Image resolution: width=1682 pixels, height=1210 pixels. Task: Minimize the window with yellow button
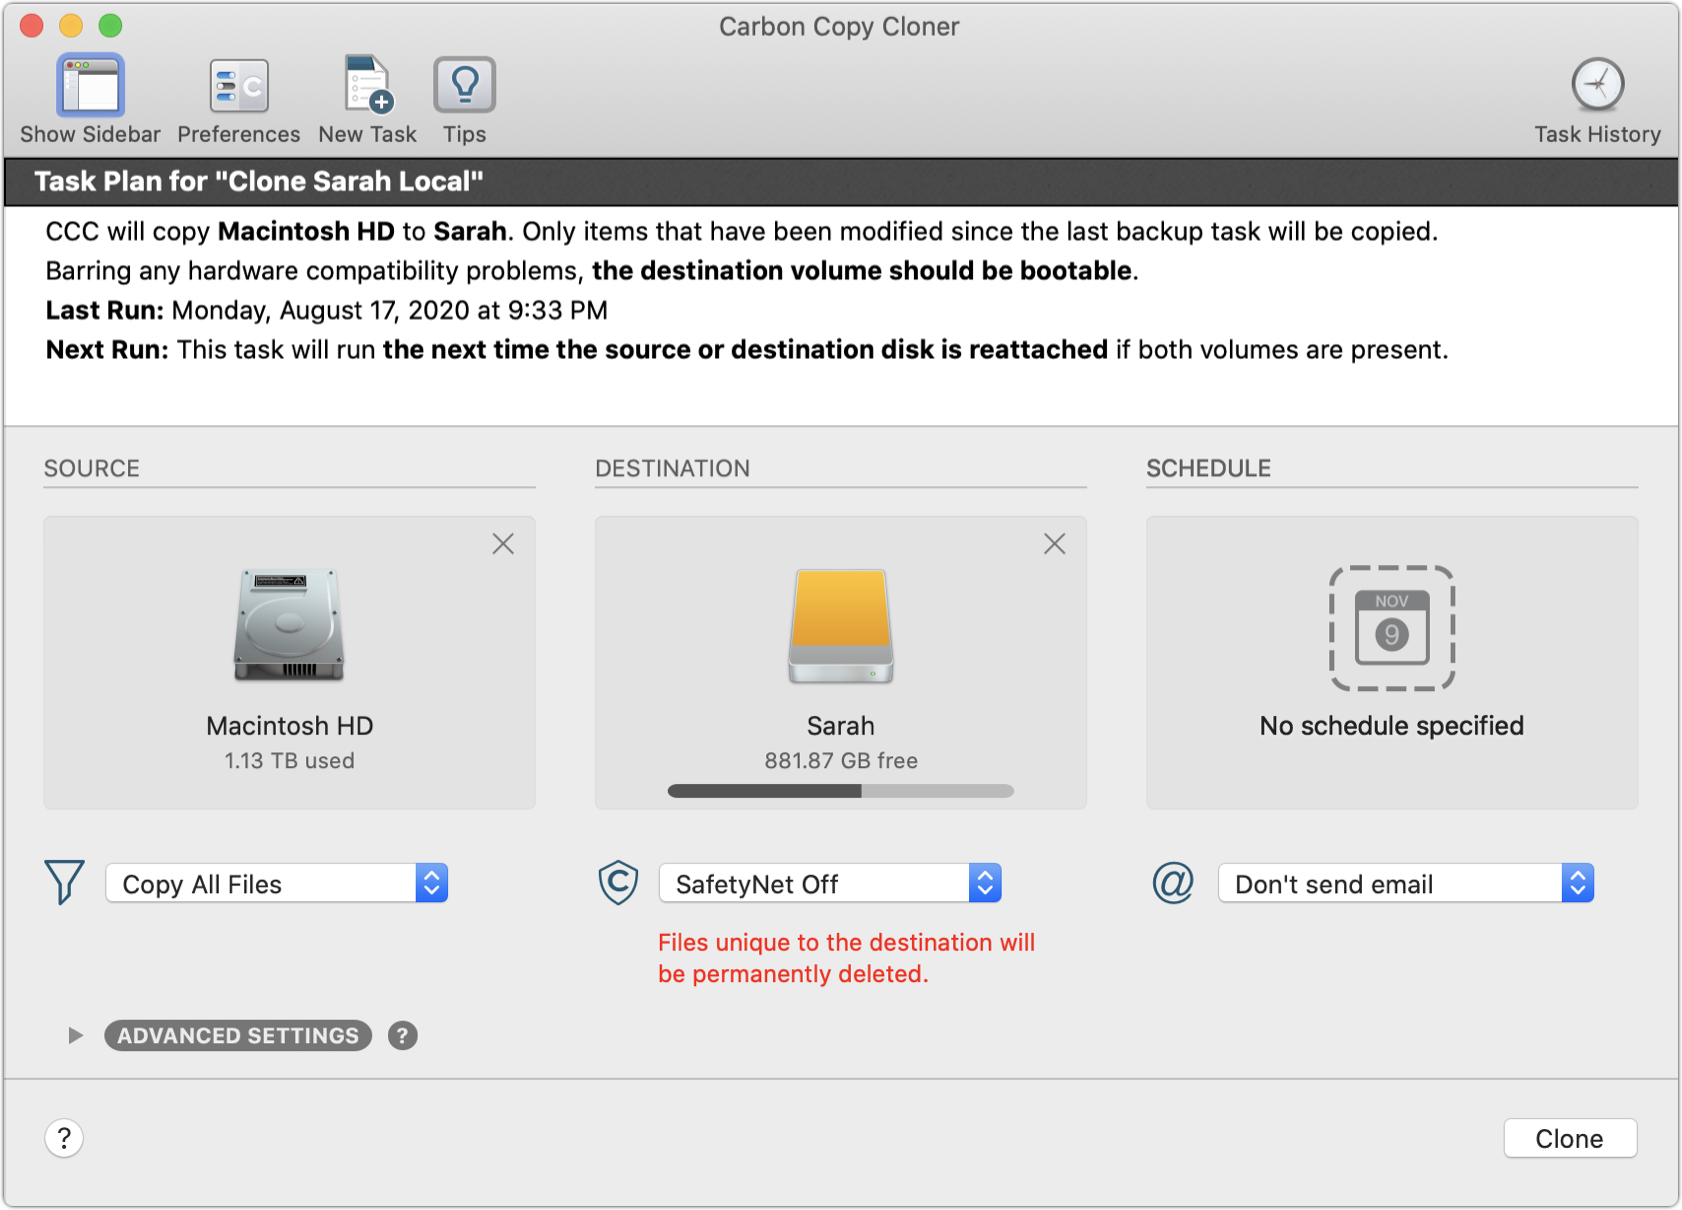pyautogui.click(x=71, y=25)
